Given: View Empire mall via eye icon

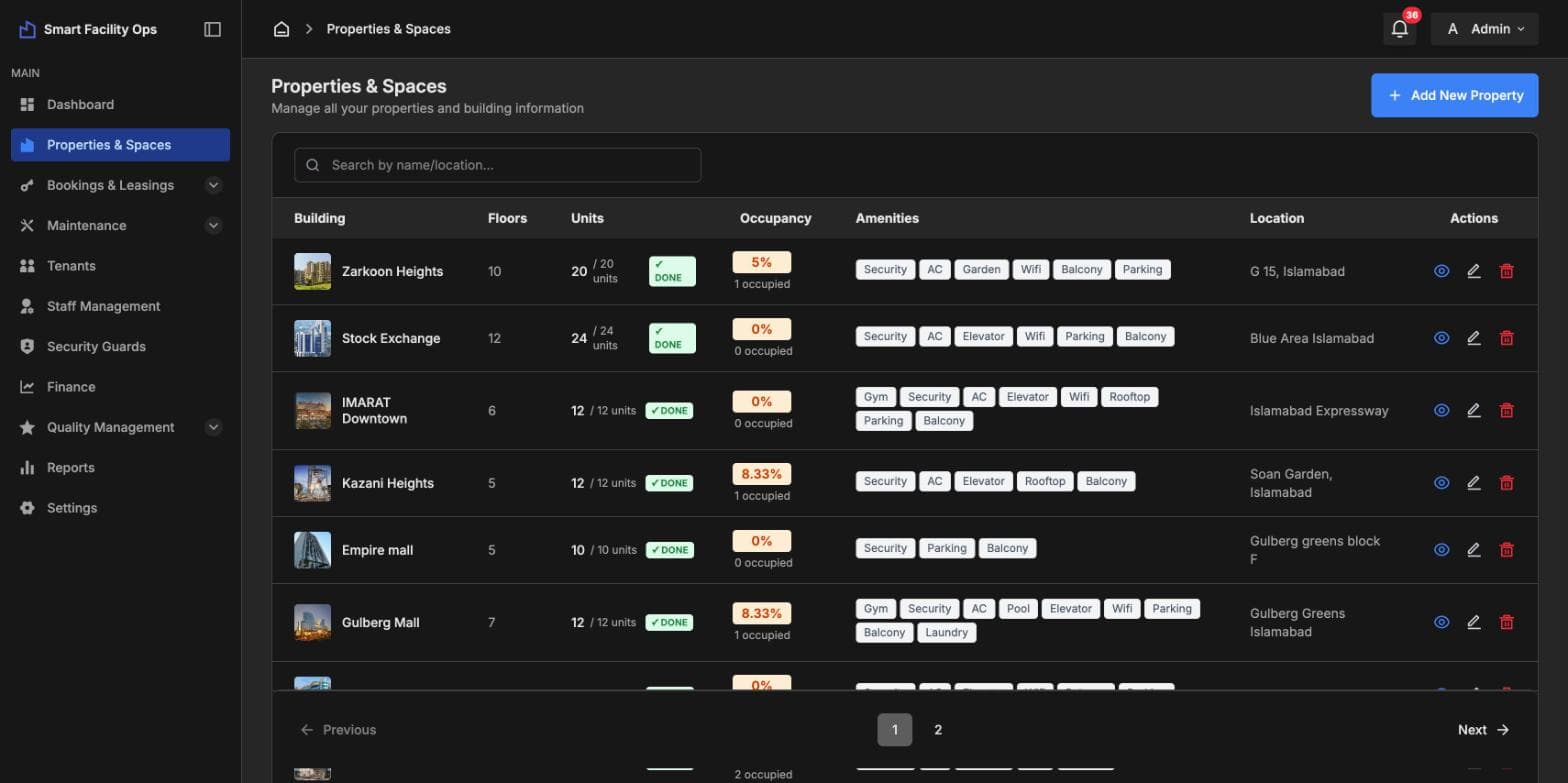Looking at the screenshot, I should 1441,549.
